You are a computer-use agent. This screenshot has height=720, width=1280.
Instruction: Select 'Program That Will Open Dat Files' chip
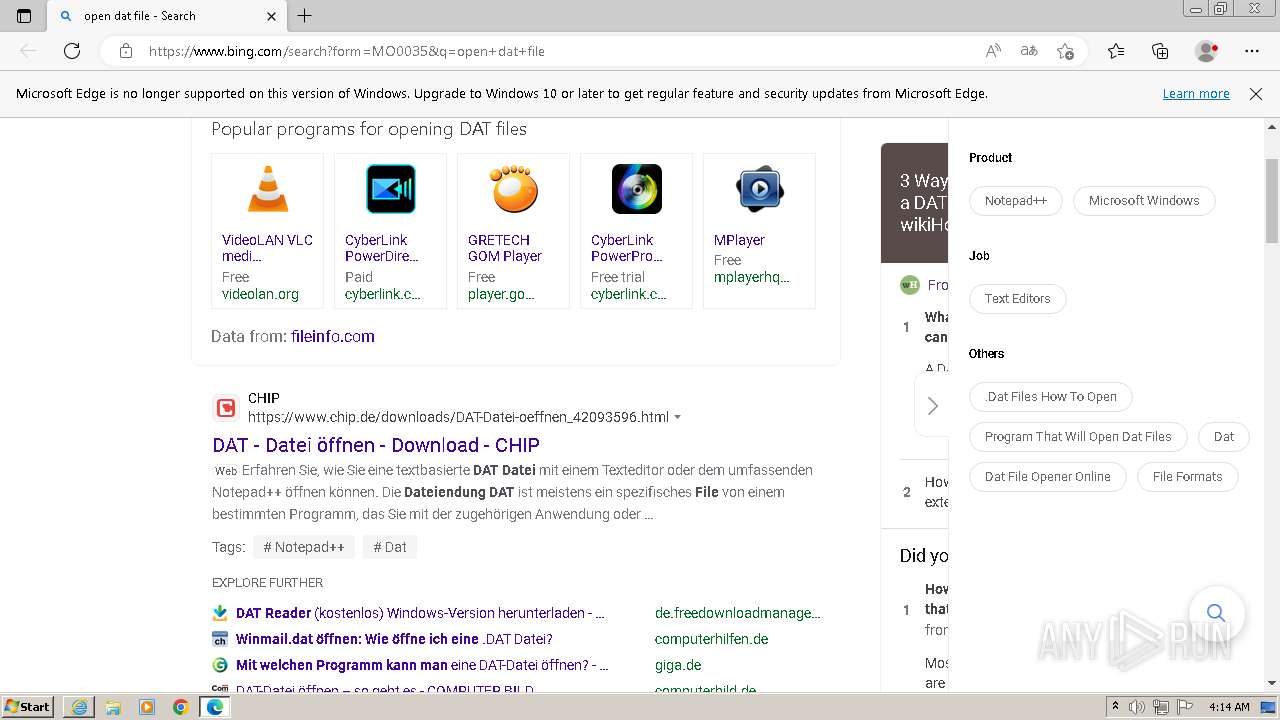[x=1078, y=437]
